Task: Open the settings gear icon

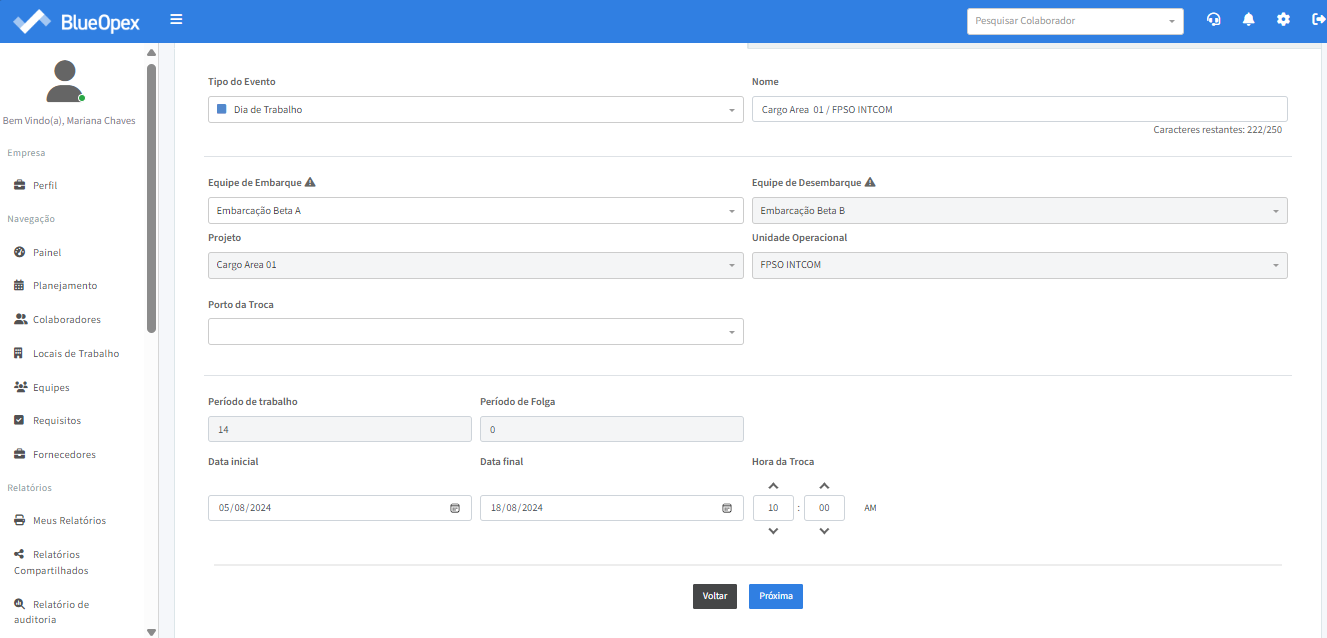Action: 1283,19
